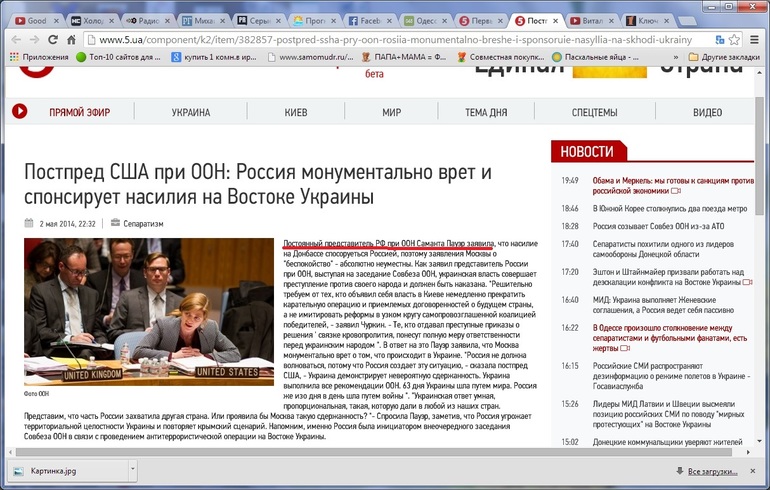
Task: Click the red play icon beside Прямой эфир
Action: (19, 113)
